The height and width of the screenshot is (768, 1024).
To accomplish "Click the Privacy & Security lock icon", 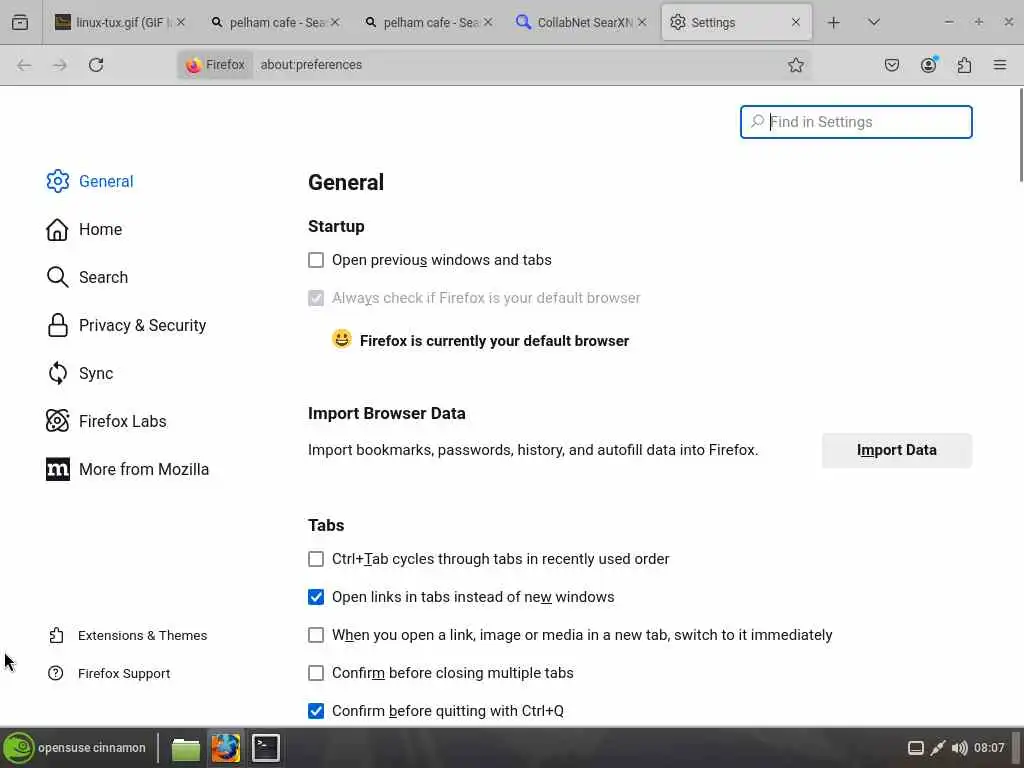I will tap(57, 325).
